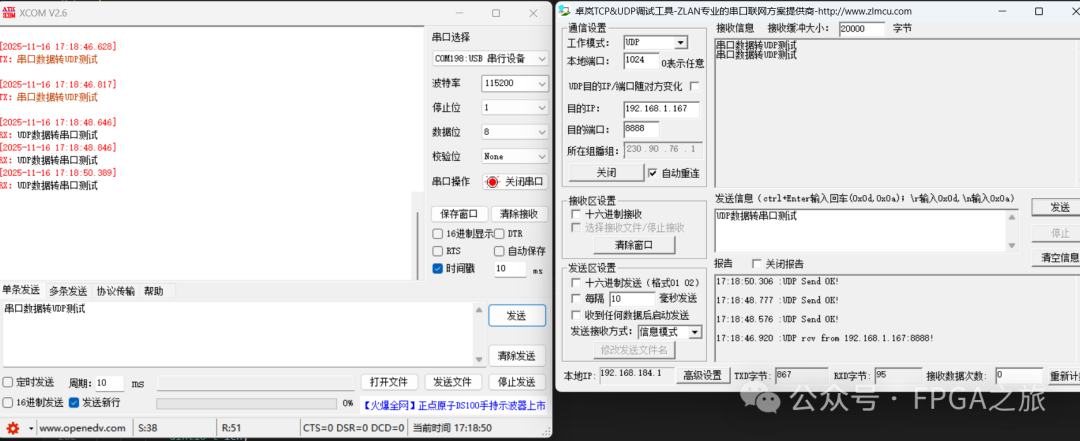Click the ZLAN window title bar icon
Viewport: 1080px width, 441px height.
point(565,11)
